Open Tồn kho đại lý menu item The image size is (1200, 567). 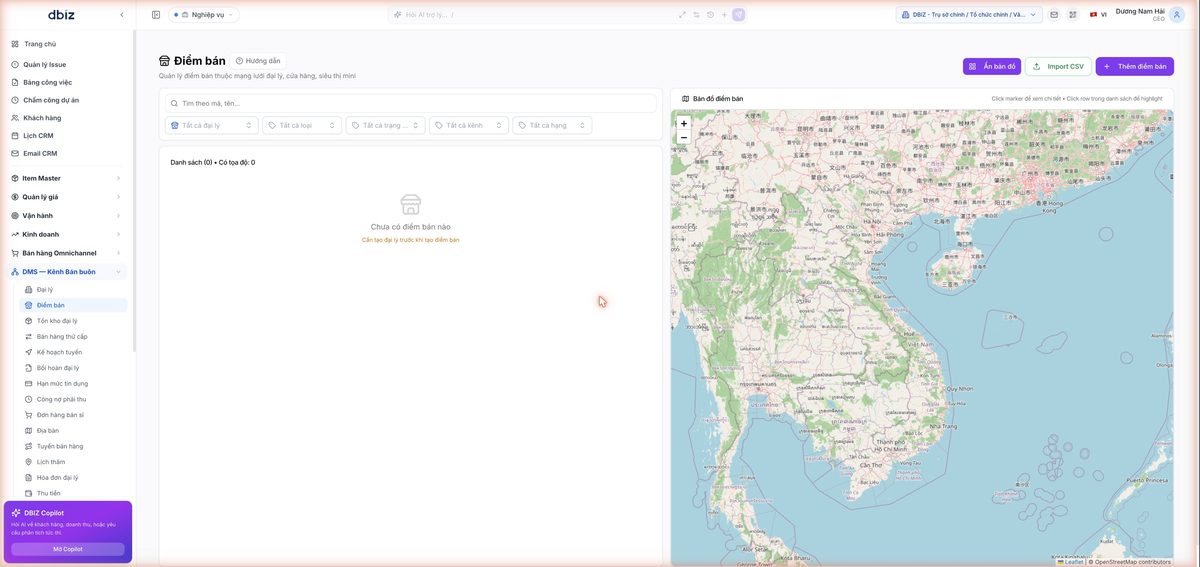[57, 321]
